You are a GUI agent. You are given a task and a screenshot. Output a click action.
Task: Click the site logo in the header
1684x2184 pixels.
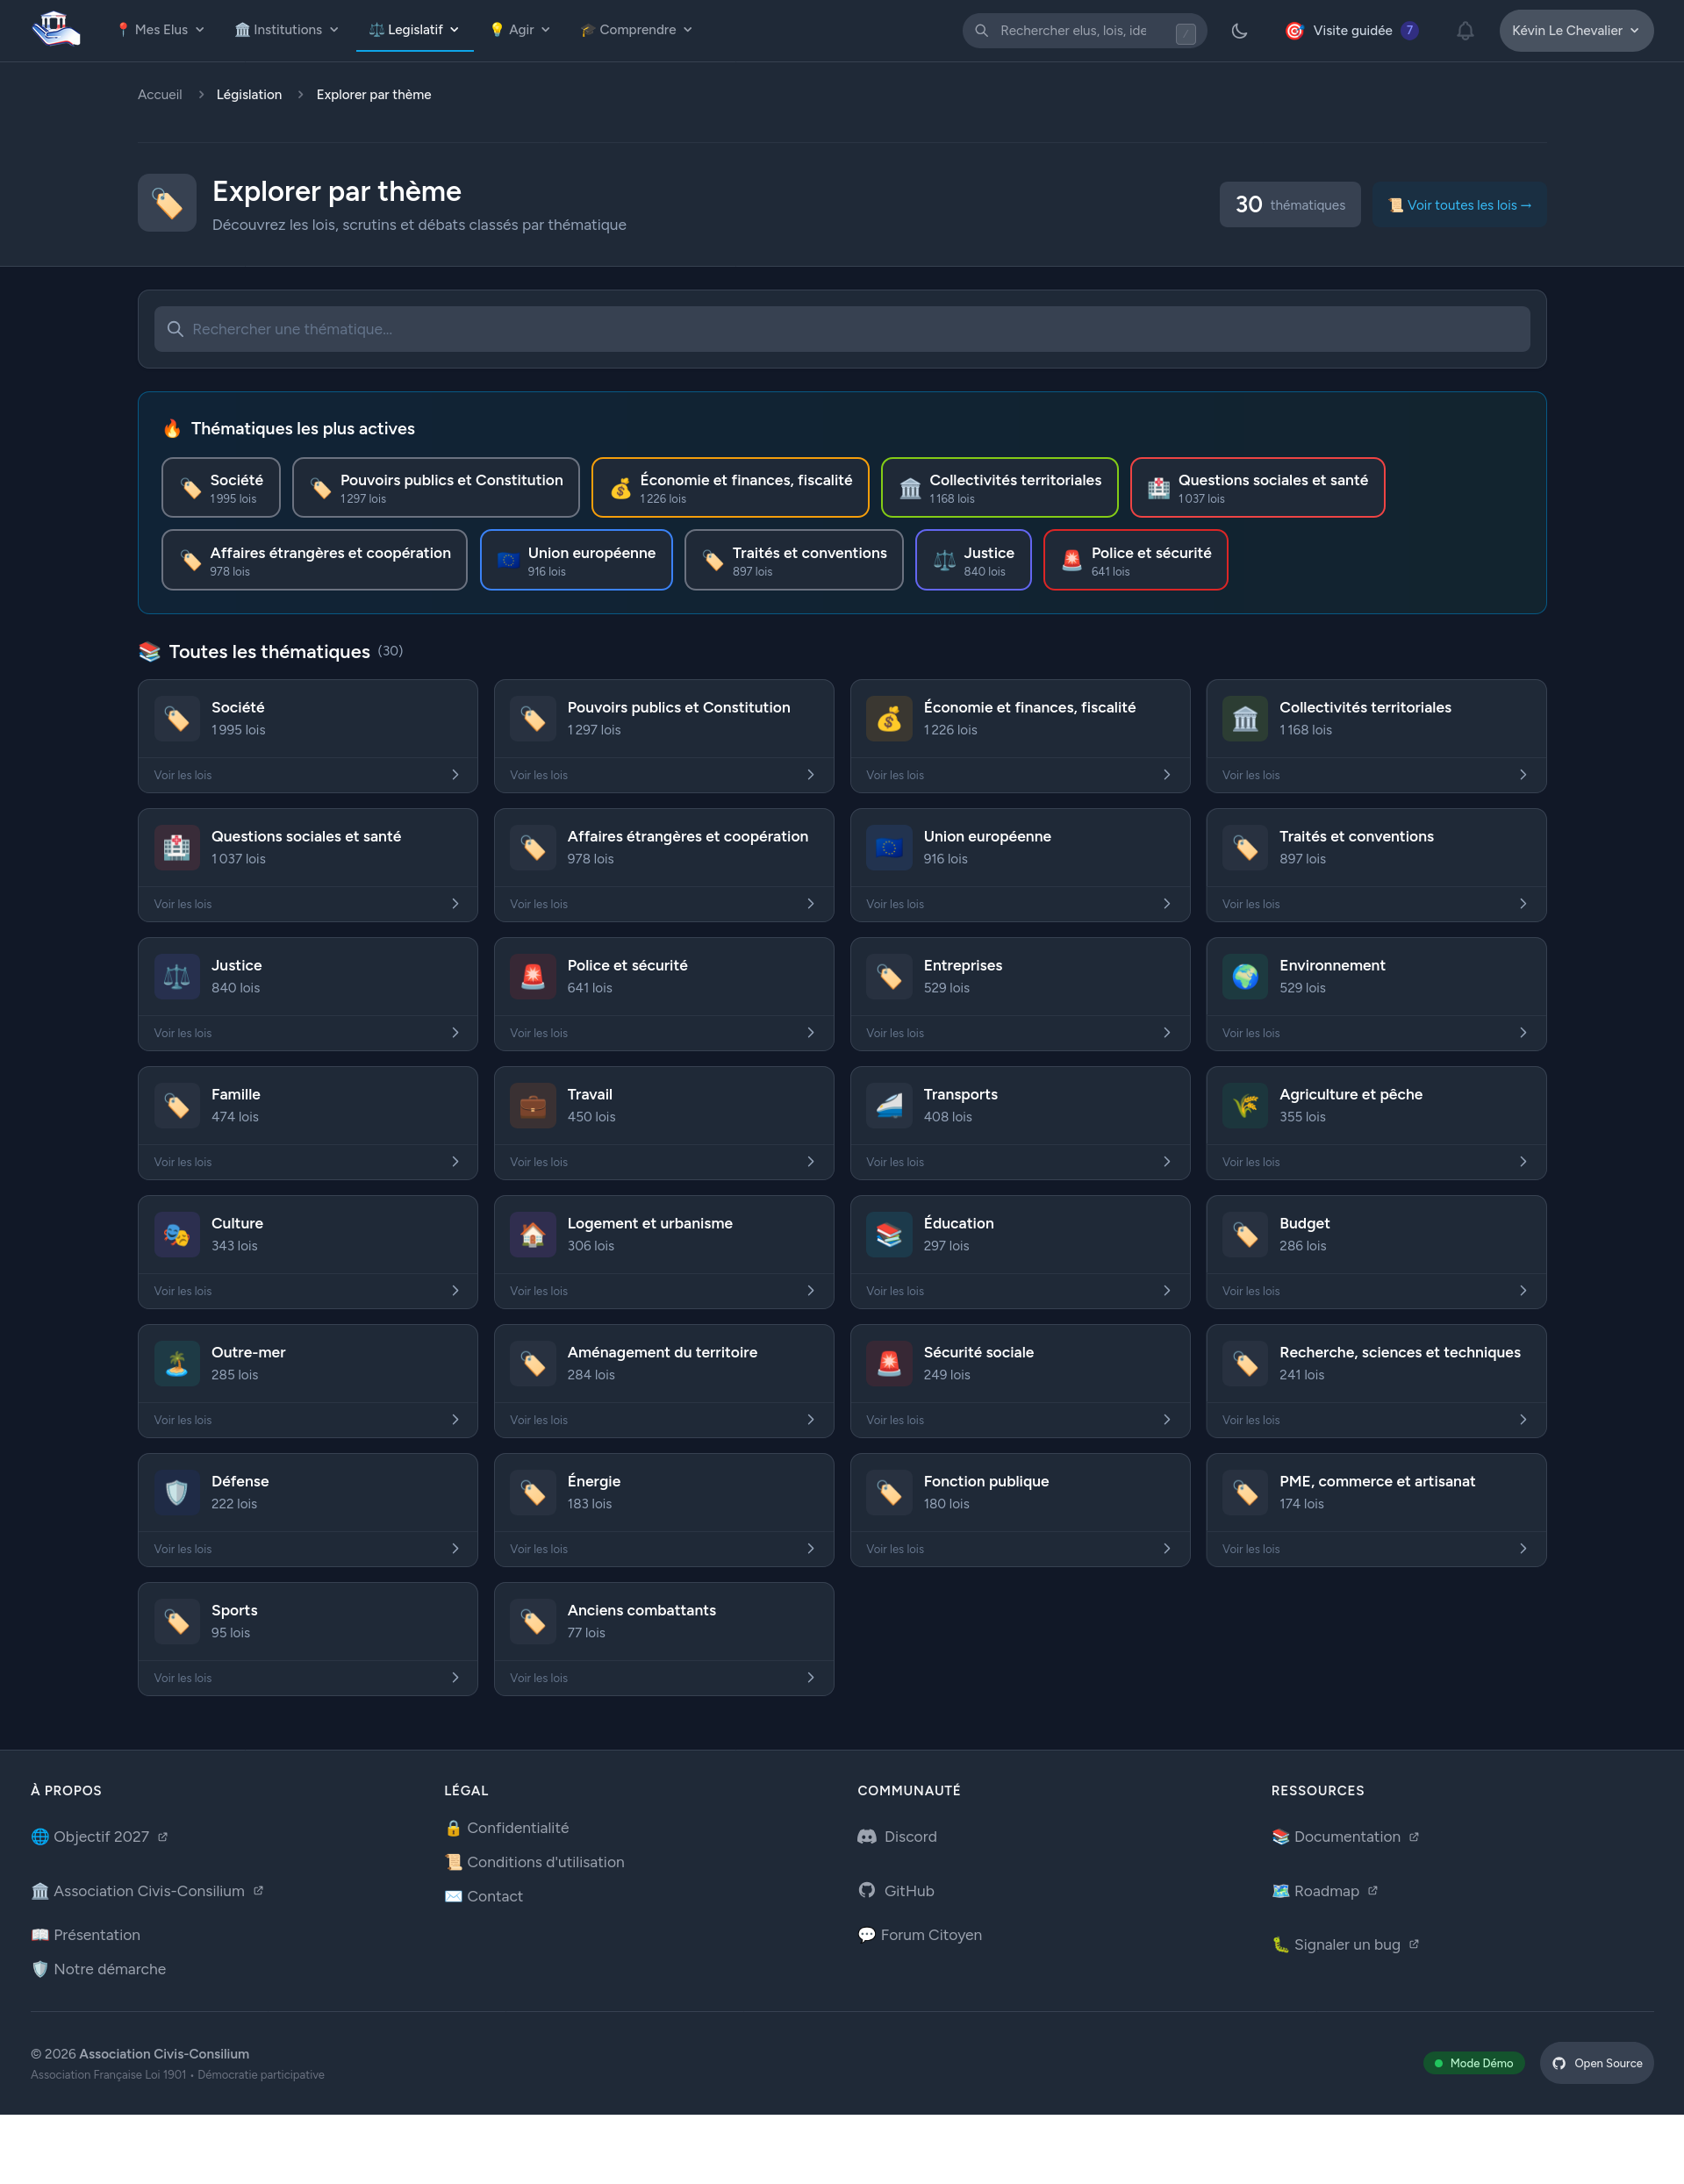click(55, 29)
